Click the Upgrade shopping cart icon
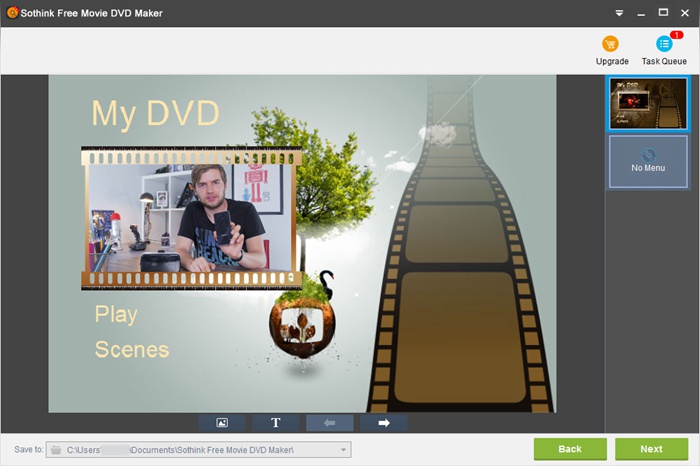 coord(610,44)
